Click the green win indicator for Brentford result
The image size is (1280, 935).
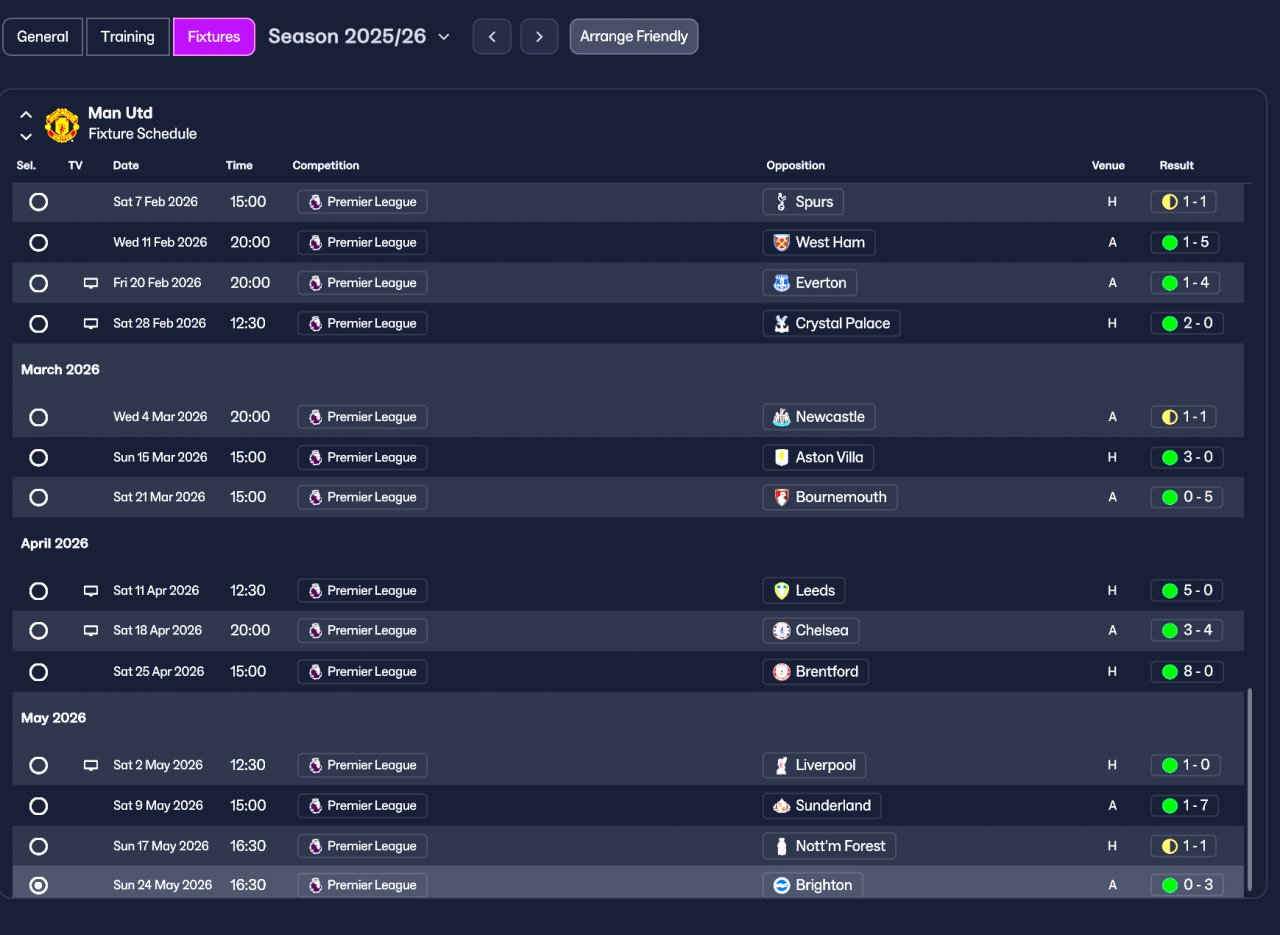(1169, 671)
